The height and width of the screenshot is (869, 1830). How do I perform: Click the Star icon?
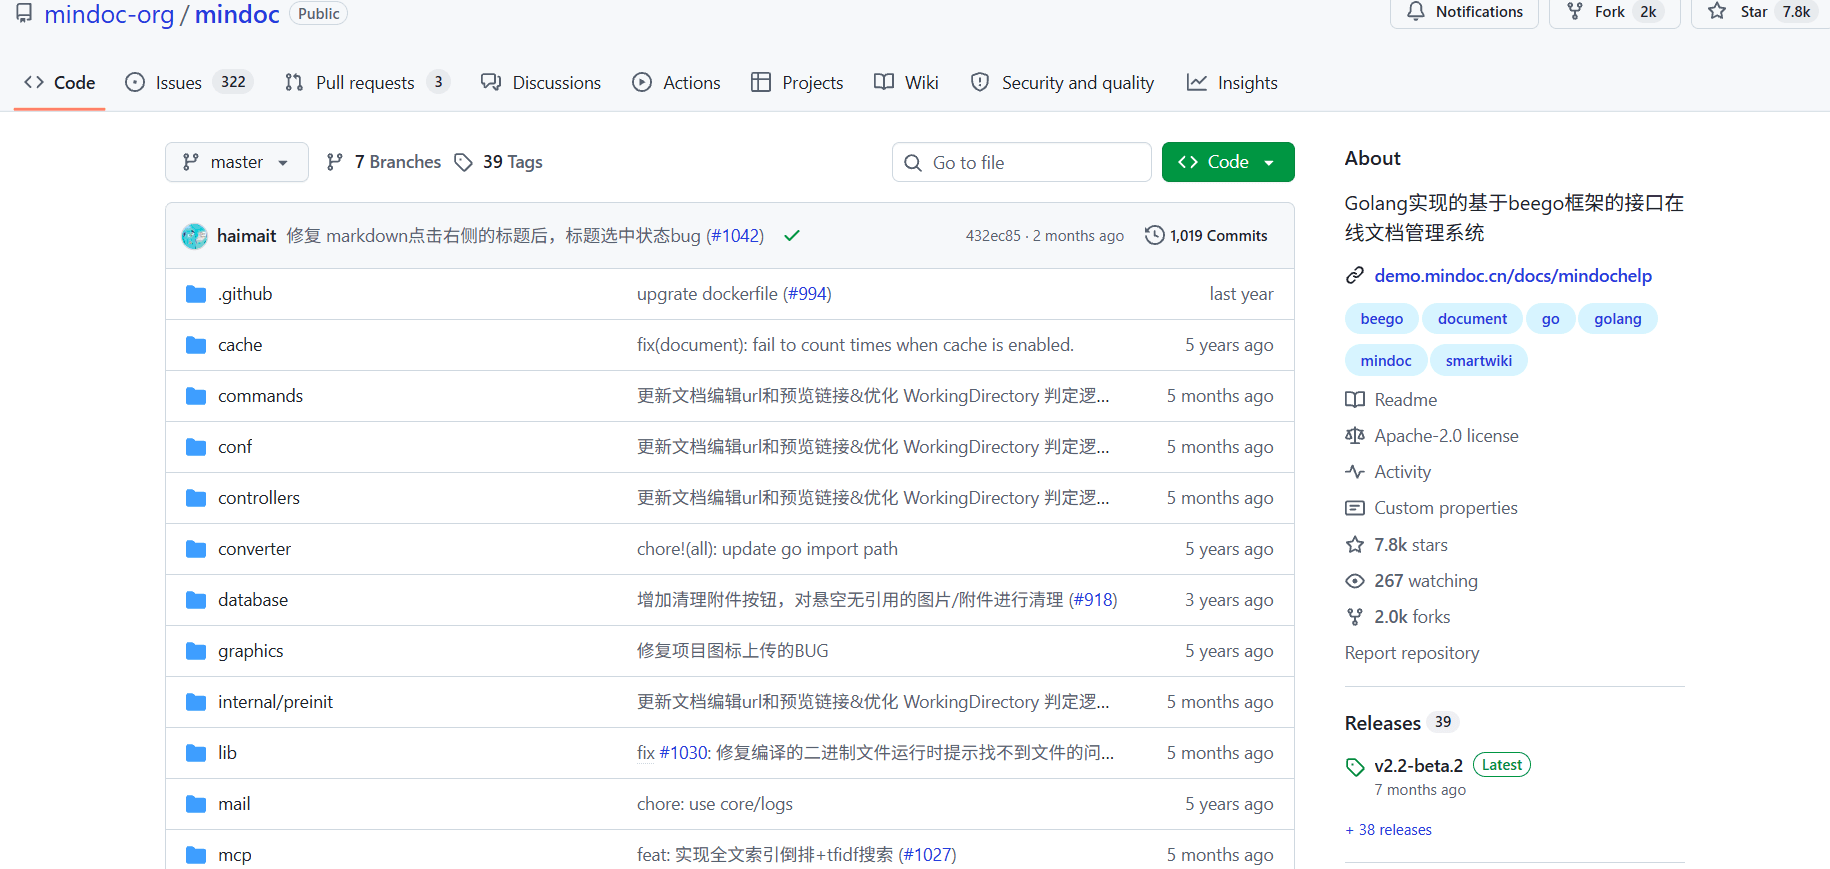click(1717, 12)
